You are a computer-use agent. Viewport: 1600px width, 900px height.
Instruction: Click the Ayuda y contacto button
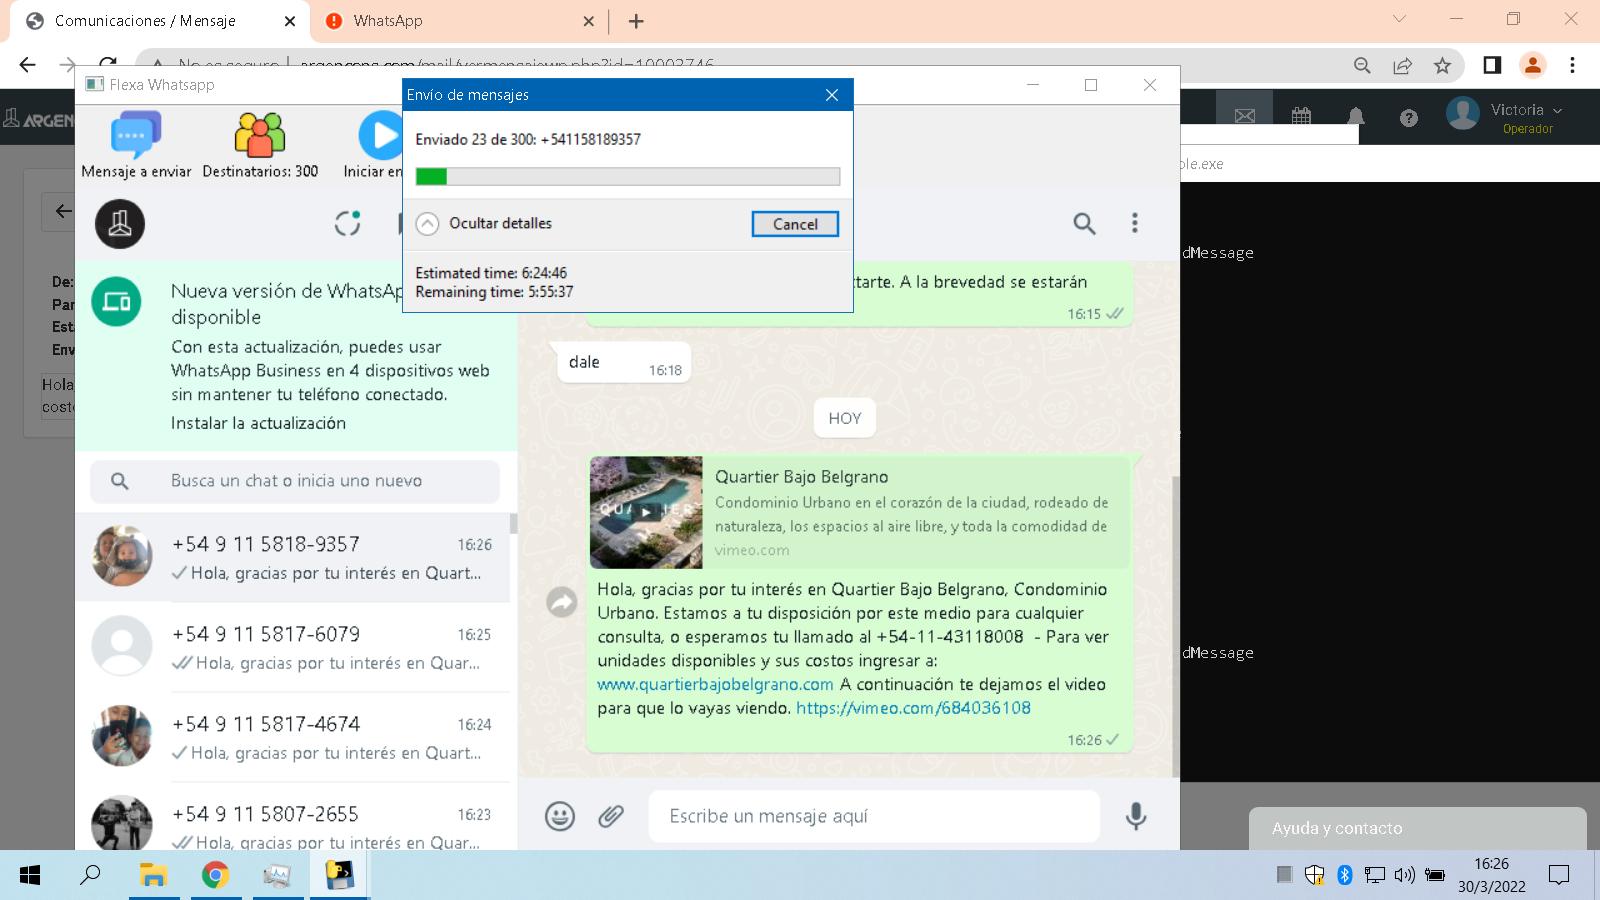1417,828
